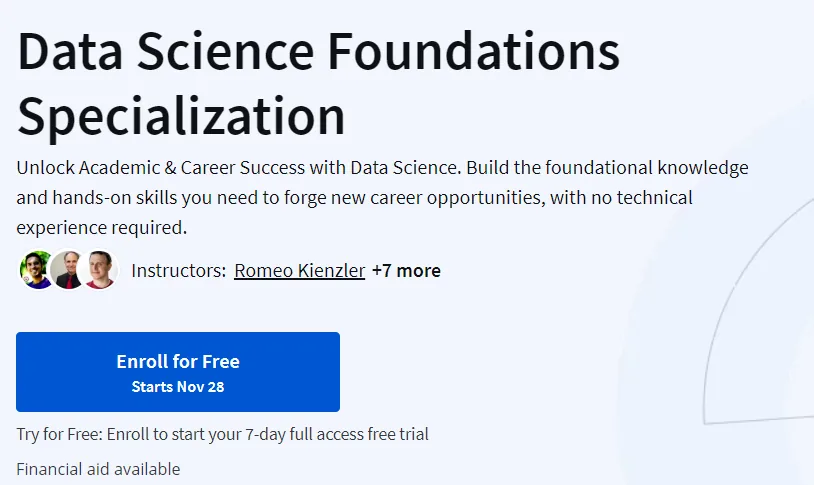Click the 'Data Science Foundations' heading line

(x=318, y=51)
